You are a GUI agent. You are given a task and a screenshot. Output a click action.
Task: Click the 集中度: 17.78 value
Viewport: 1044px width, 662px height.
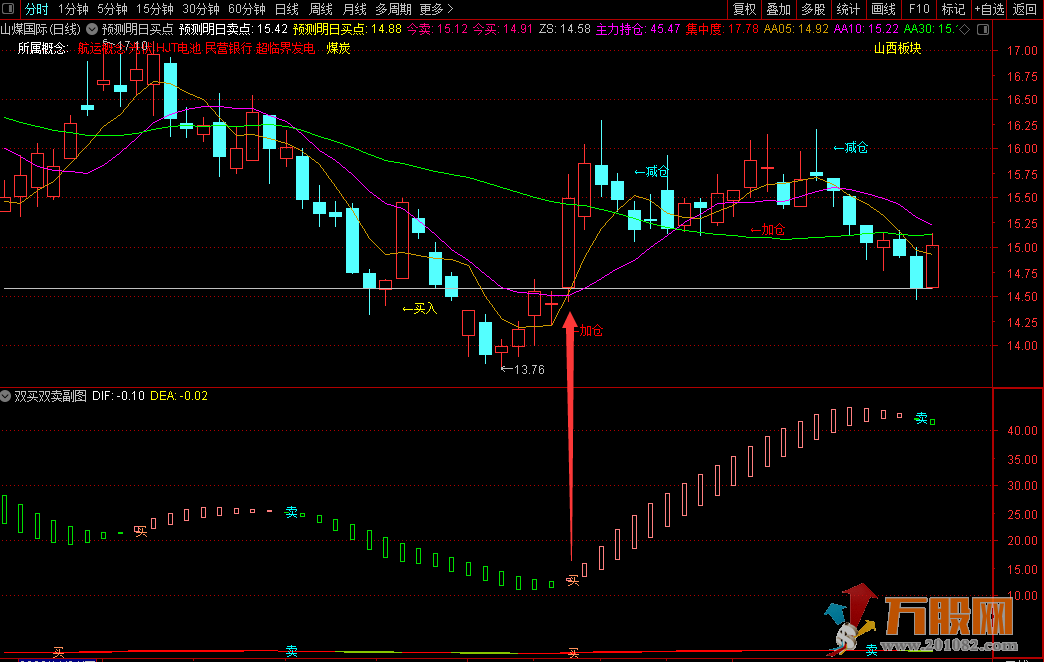point(722,29)
